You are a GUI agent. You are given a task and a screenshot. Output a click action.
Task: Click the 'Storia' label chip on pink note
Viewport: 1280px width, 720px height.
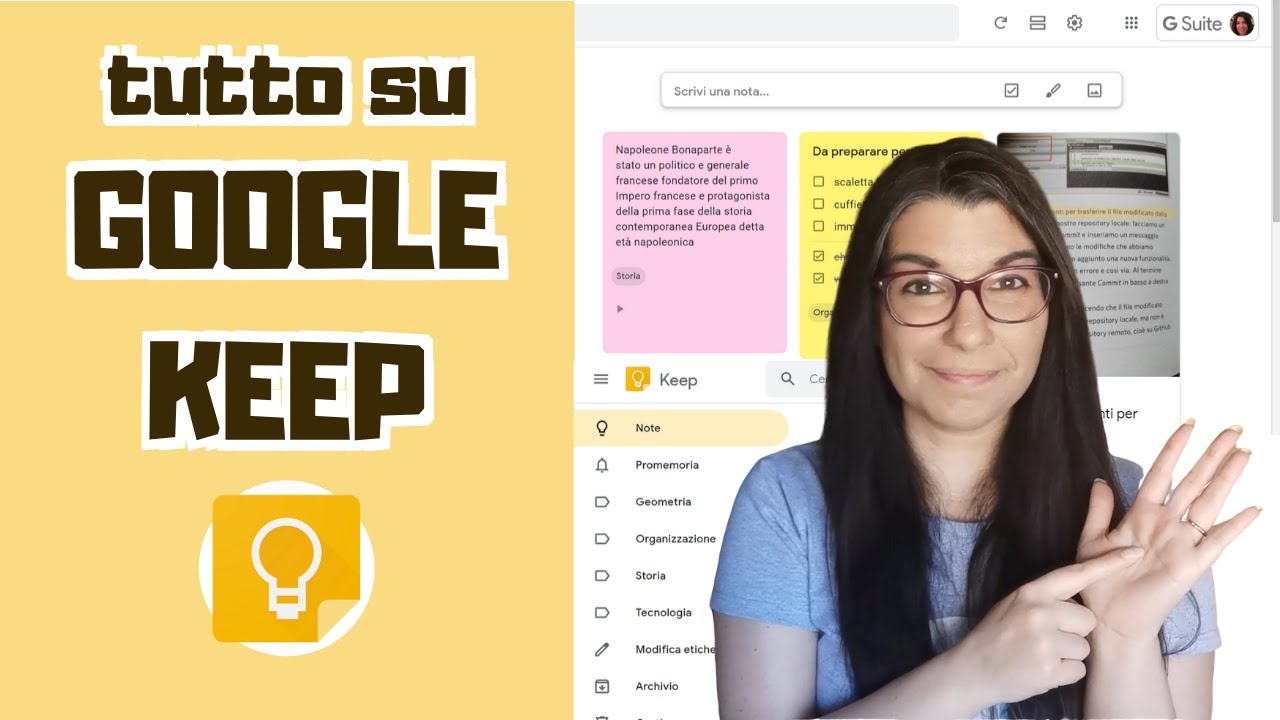click(628, 276)
